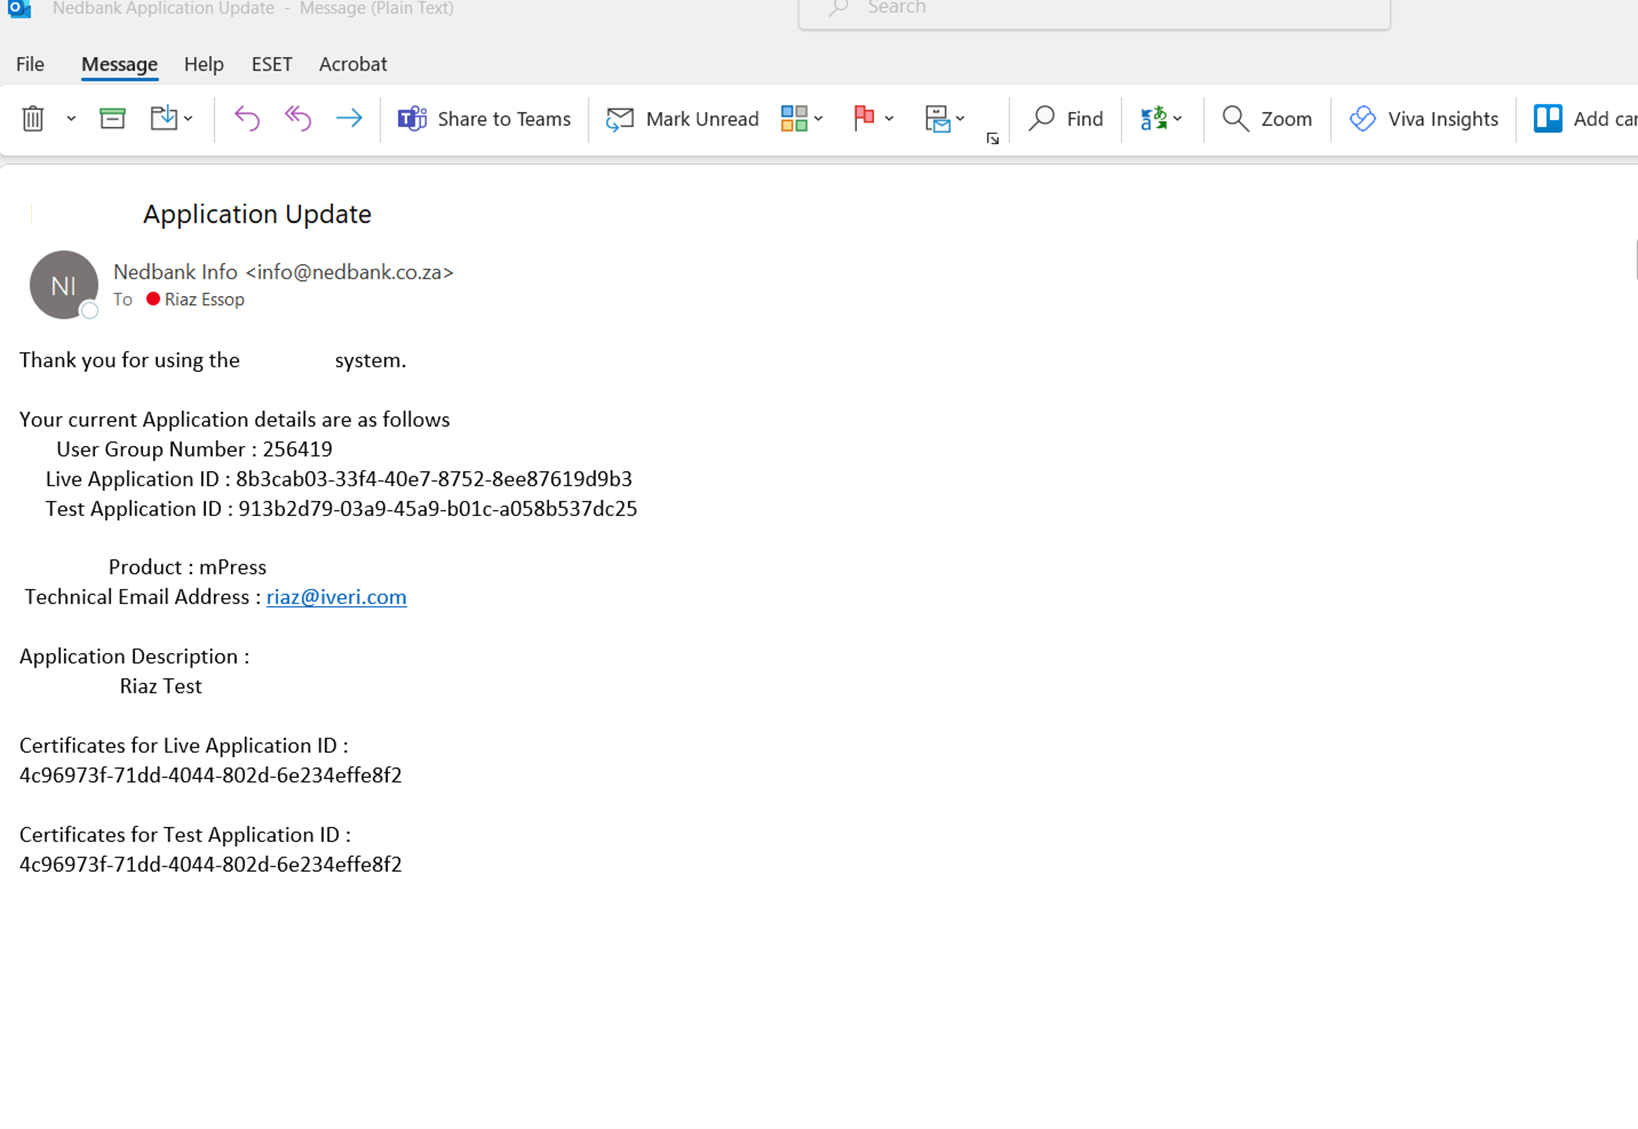The image size is (1638, 1129).
Task: Open the Follow Up flag dropdown arrow
Action: [x=889, y=118]
